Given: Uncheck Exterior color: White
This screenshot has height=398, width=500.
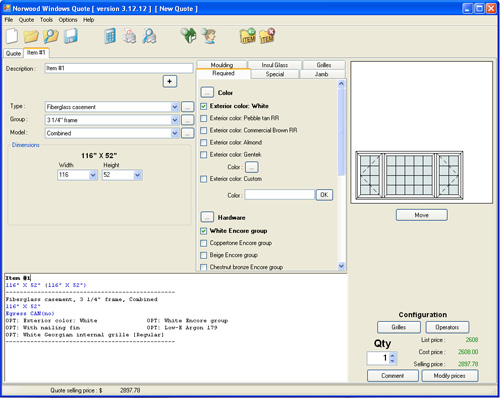Looking at the screenshot, I should click(204, 106).
